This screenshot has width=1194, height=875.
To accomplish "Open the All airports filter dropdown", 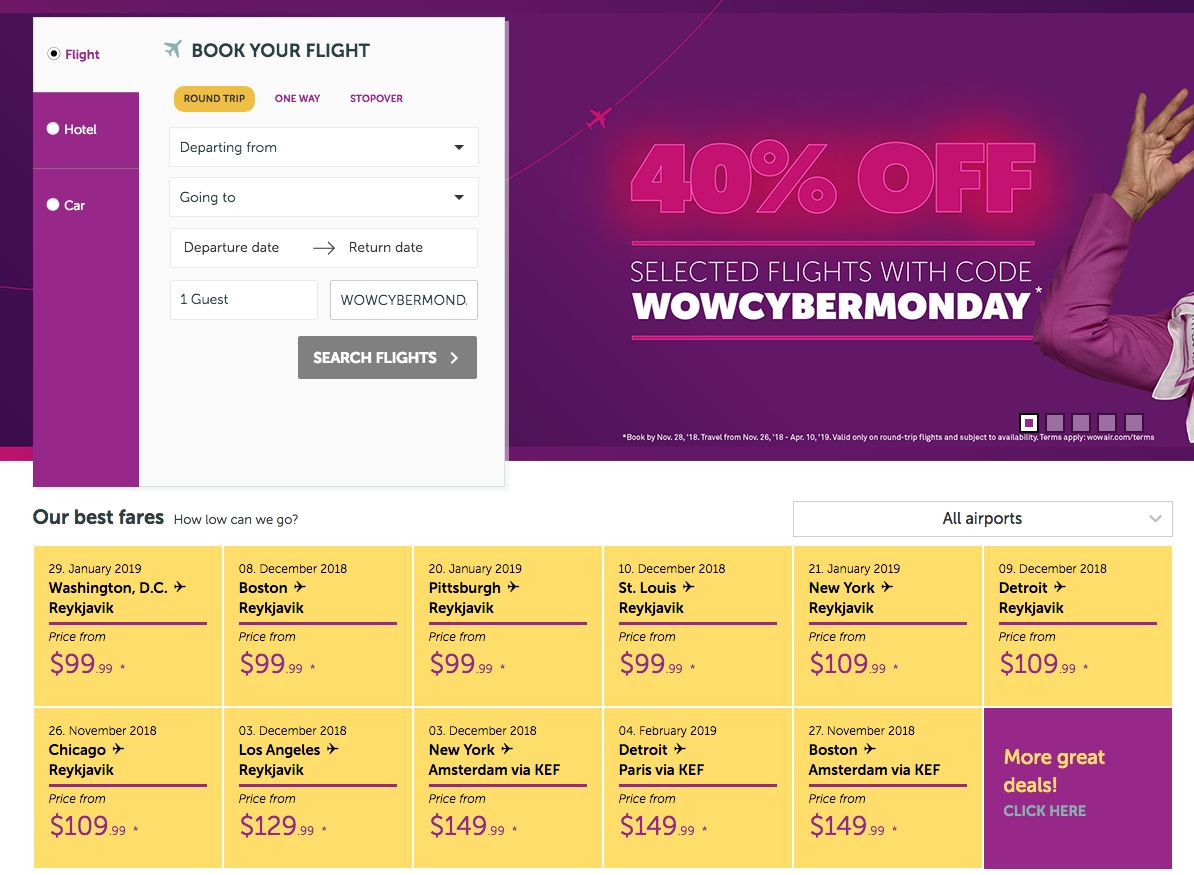I will [982, 519].
